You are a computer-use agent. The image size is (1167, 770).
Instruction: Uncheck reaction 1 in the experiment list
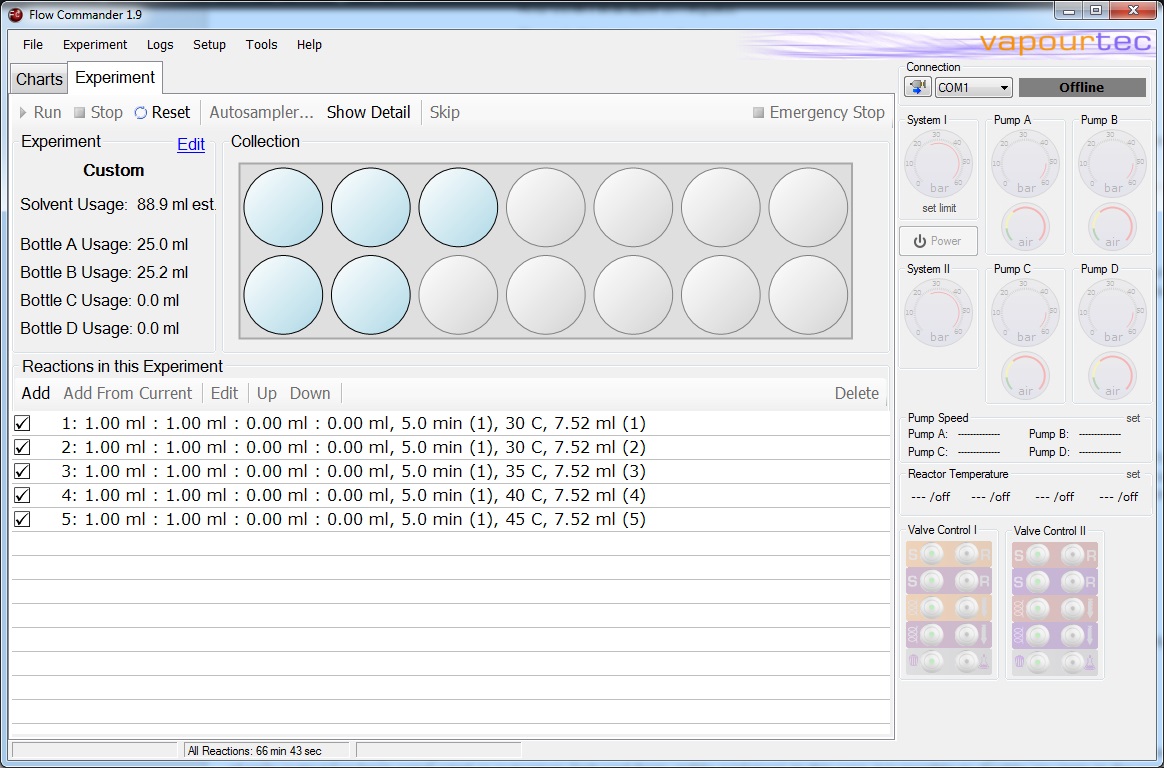[22, 423]
